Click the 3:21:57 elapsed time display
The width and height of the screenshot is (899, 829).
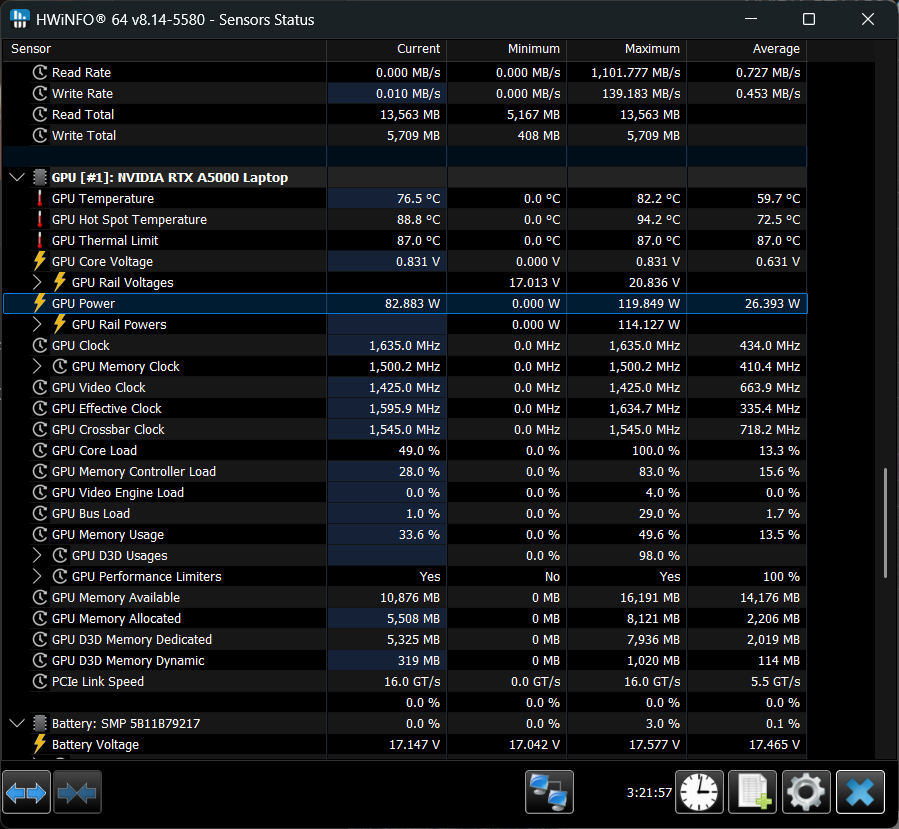click(649, 792)
